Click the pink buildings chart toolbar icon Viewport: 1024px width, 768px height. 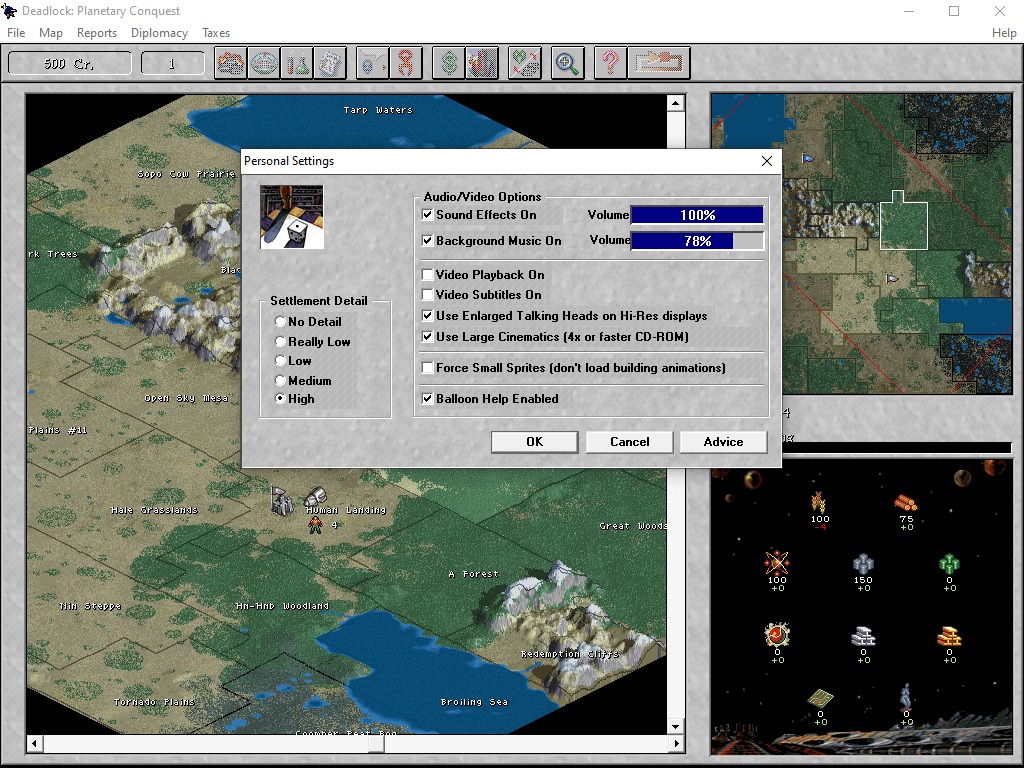(x=482, y=63)
